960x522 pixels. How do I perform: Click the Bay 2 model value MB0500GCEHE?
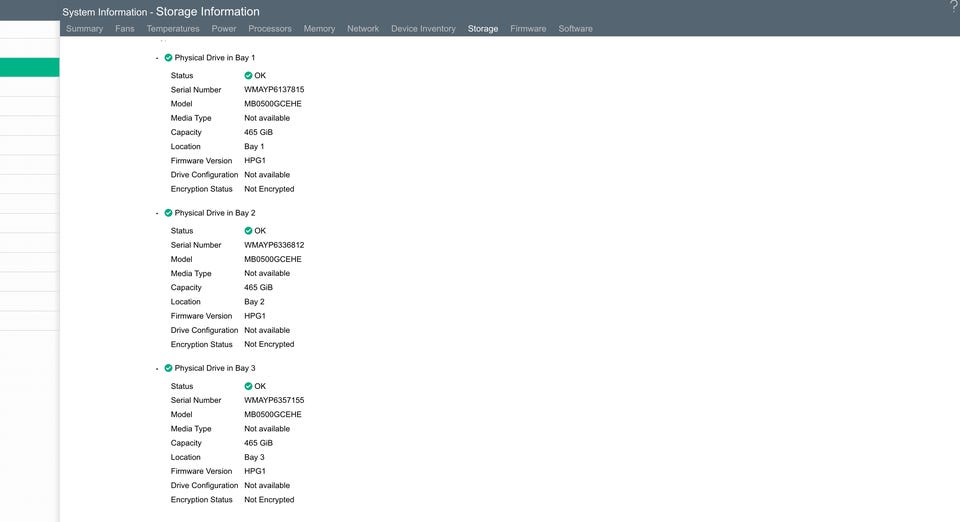click(273, 259)
